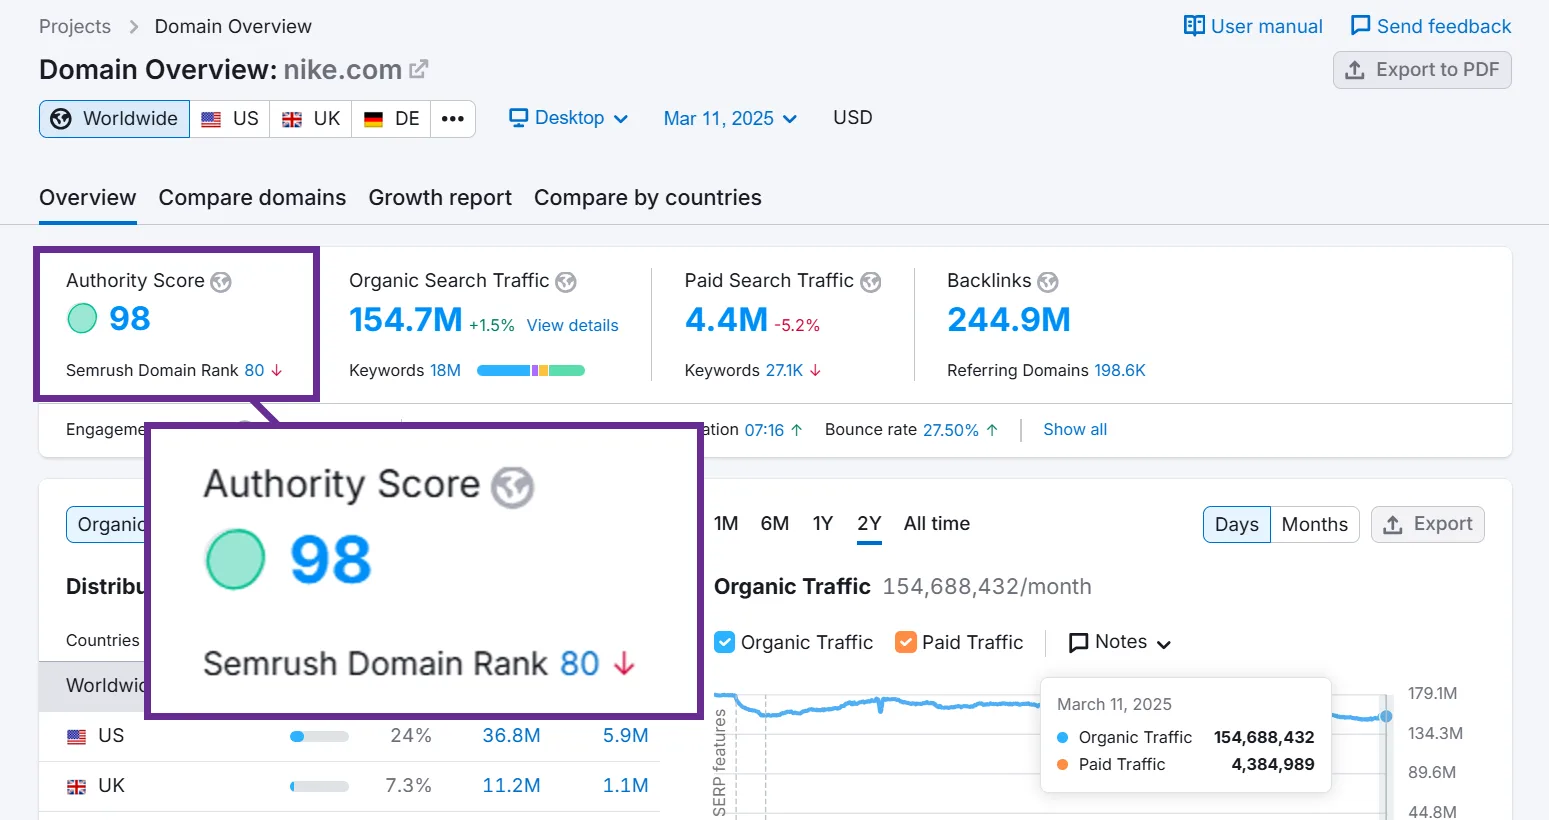Viewport: 1549px width, 820px height.
Task: Select the UK database button
Action: coord(311,119)
